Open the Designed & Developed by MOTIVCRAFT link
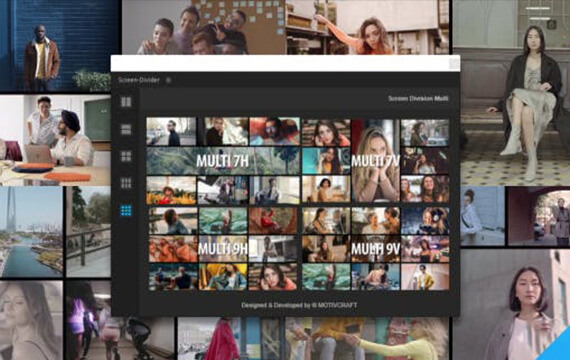 pyautogui.click(x=299, y=305)
